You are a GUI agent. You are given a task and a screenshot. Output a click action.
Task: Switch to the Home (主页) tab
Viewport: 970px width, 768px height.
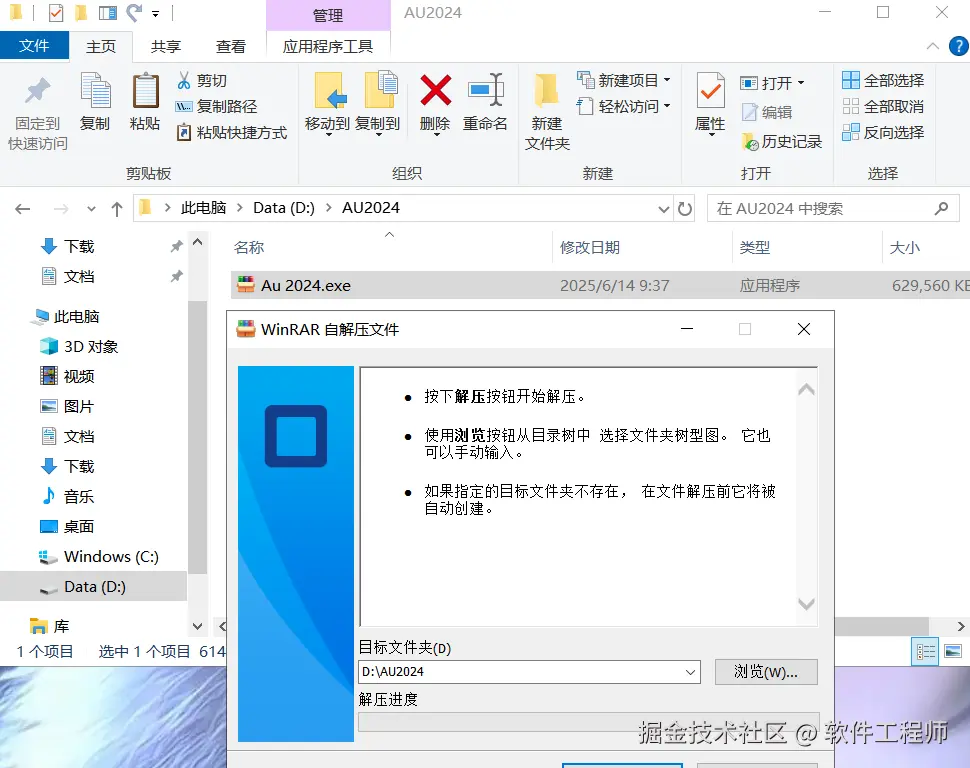[101, 46]
